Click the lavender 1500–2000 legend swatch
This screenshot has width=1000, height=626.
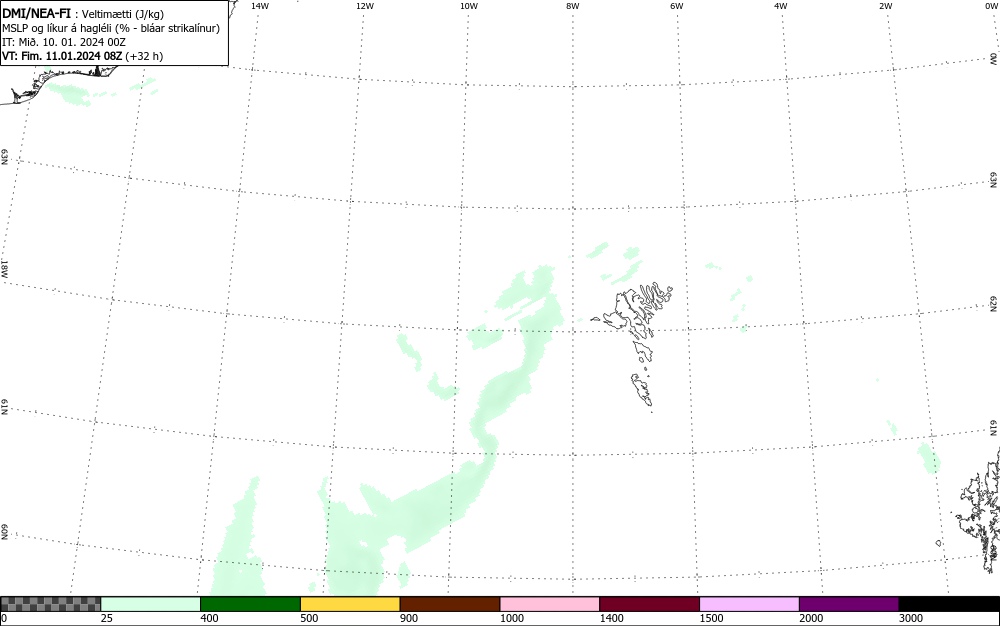tap(749, 604)
